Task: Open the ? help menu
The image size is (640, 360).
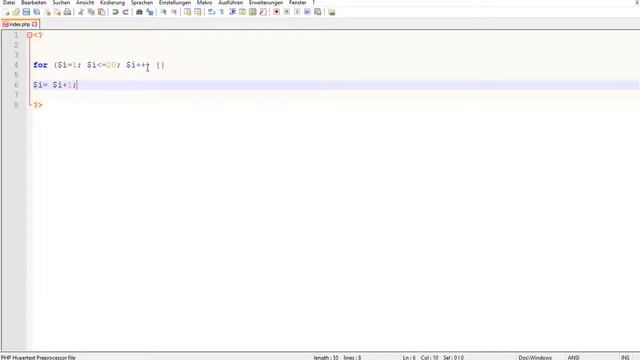Action: coord(313,2)
